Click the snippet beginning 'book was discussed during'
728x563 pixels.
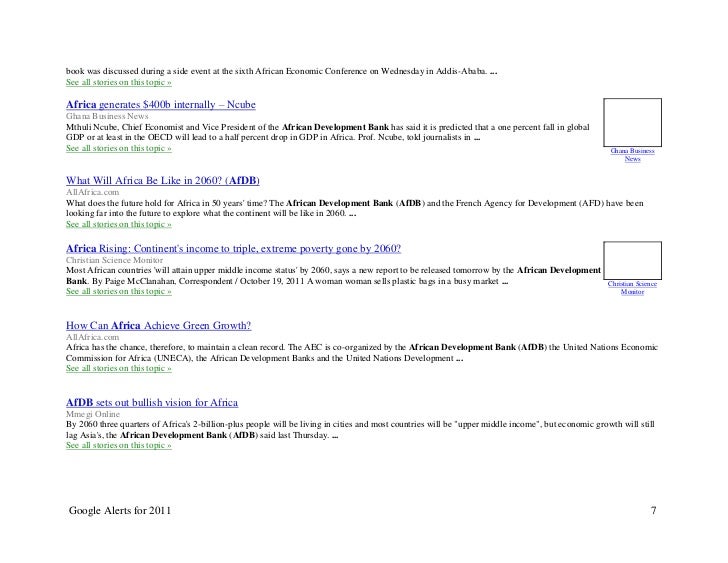pos(281,71)
